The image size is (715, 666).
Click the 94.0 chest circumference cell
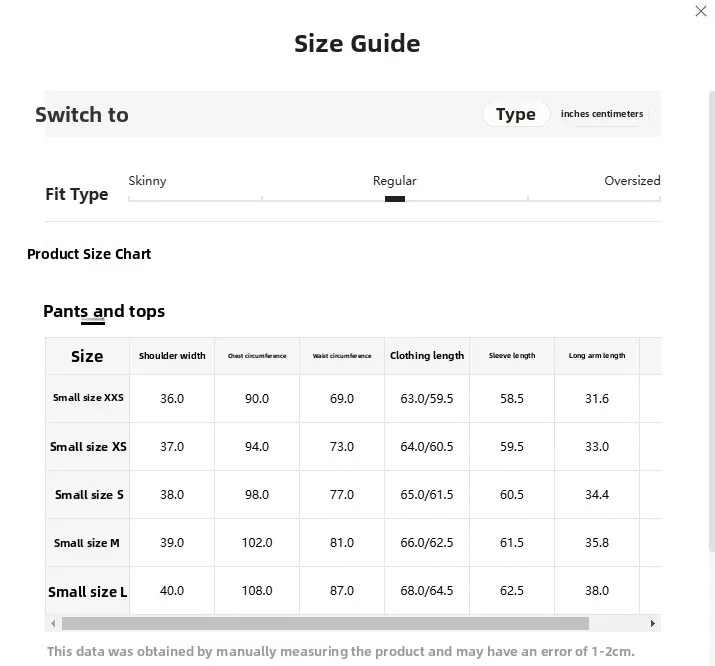[x=257, y=447]
